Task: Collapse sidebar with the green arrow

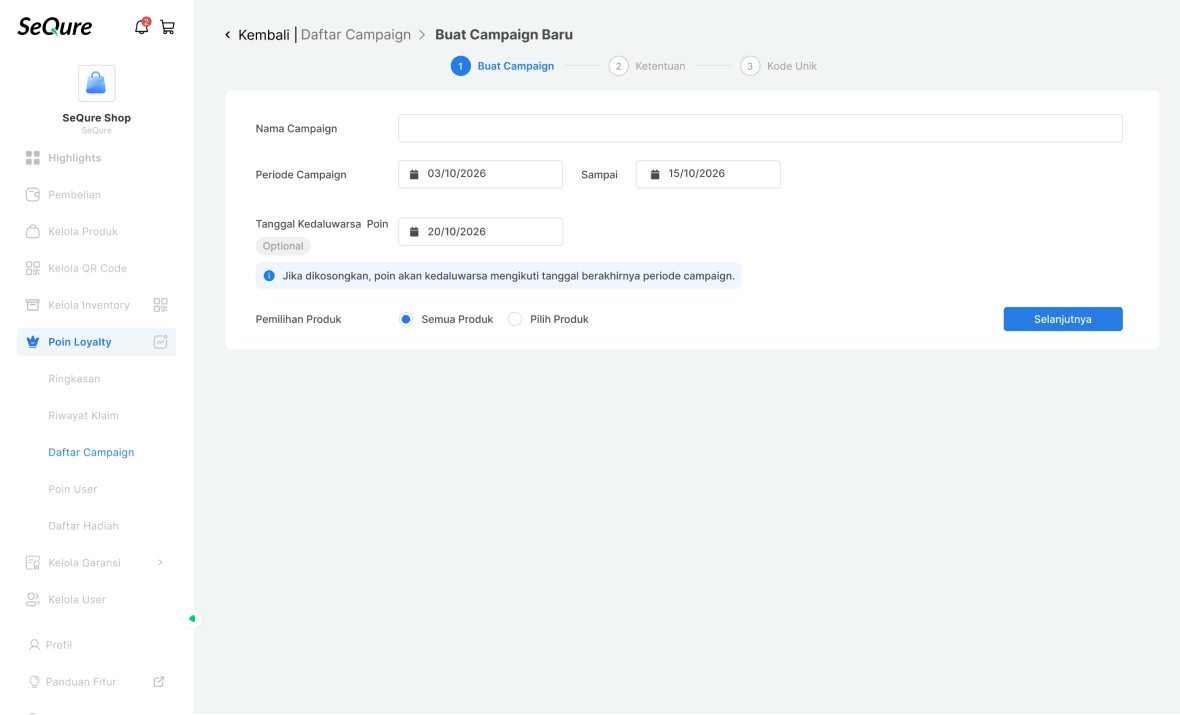Action: click(x=192, y=619)
